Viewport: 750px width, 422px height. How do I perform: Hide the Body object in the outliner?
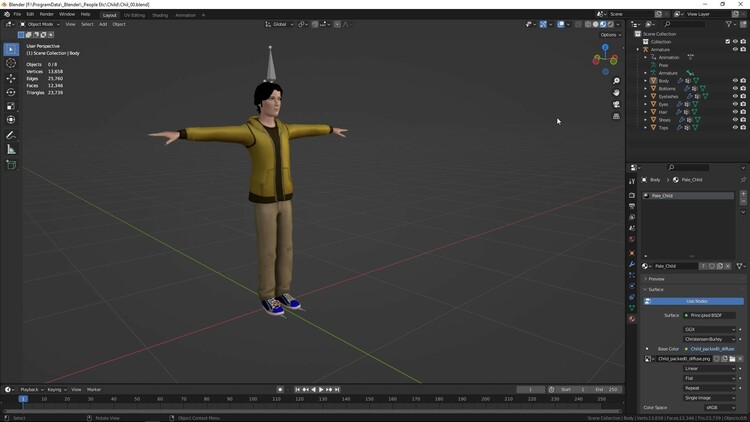pyautogui.click(x=735, y=80)
